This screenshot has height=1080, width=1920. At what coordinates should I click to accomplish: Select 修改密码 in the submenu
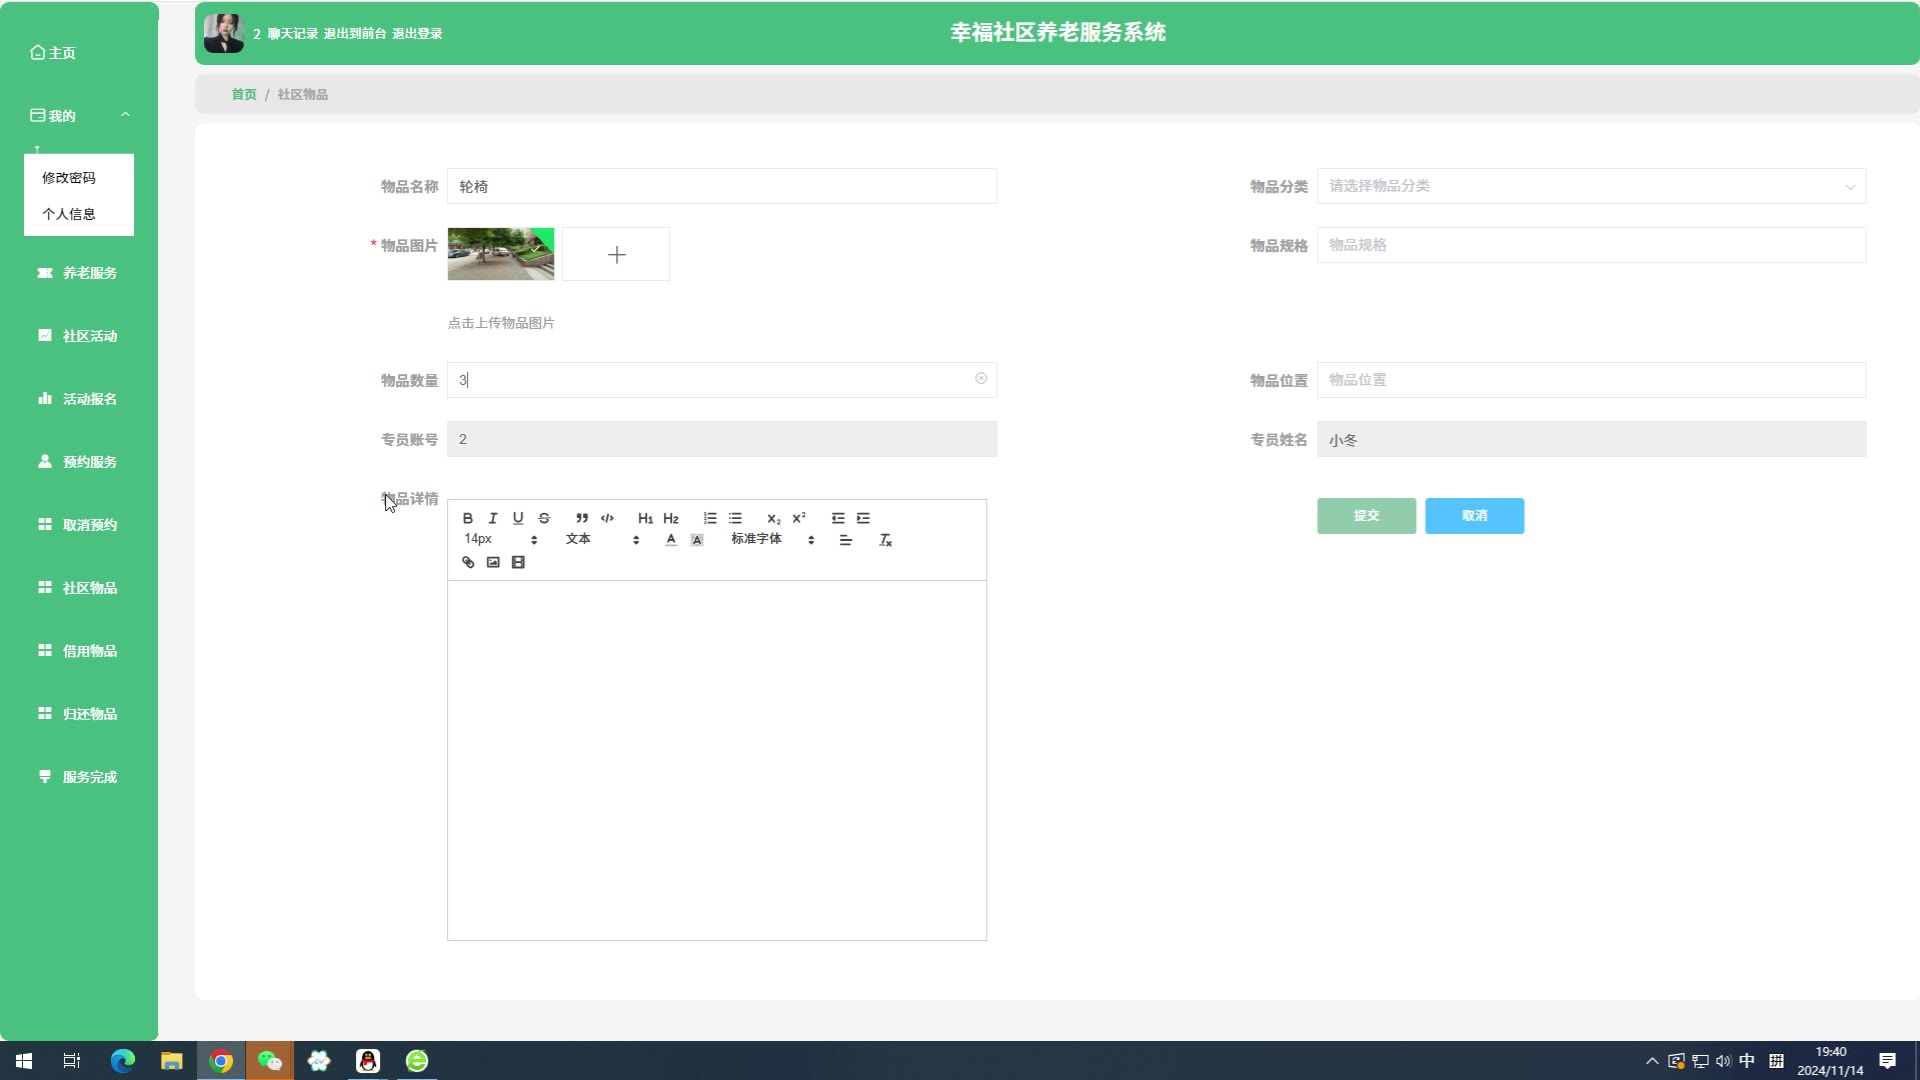pos(69,178)
